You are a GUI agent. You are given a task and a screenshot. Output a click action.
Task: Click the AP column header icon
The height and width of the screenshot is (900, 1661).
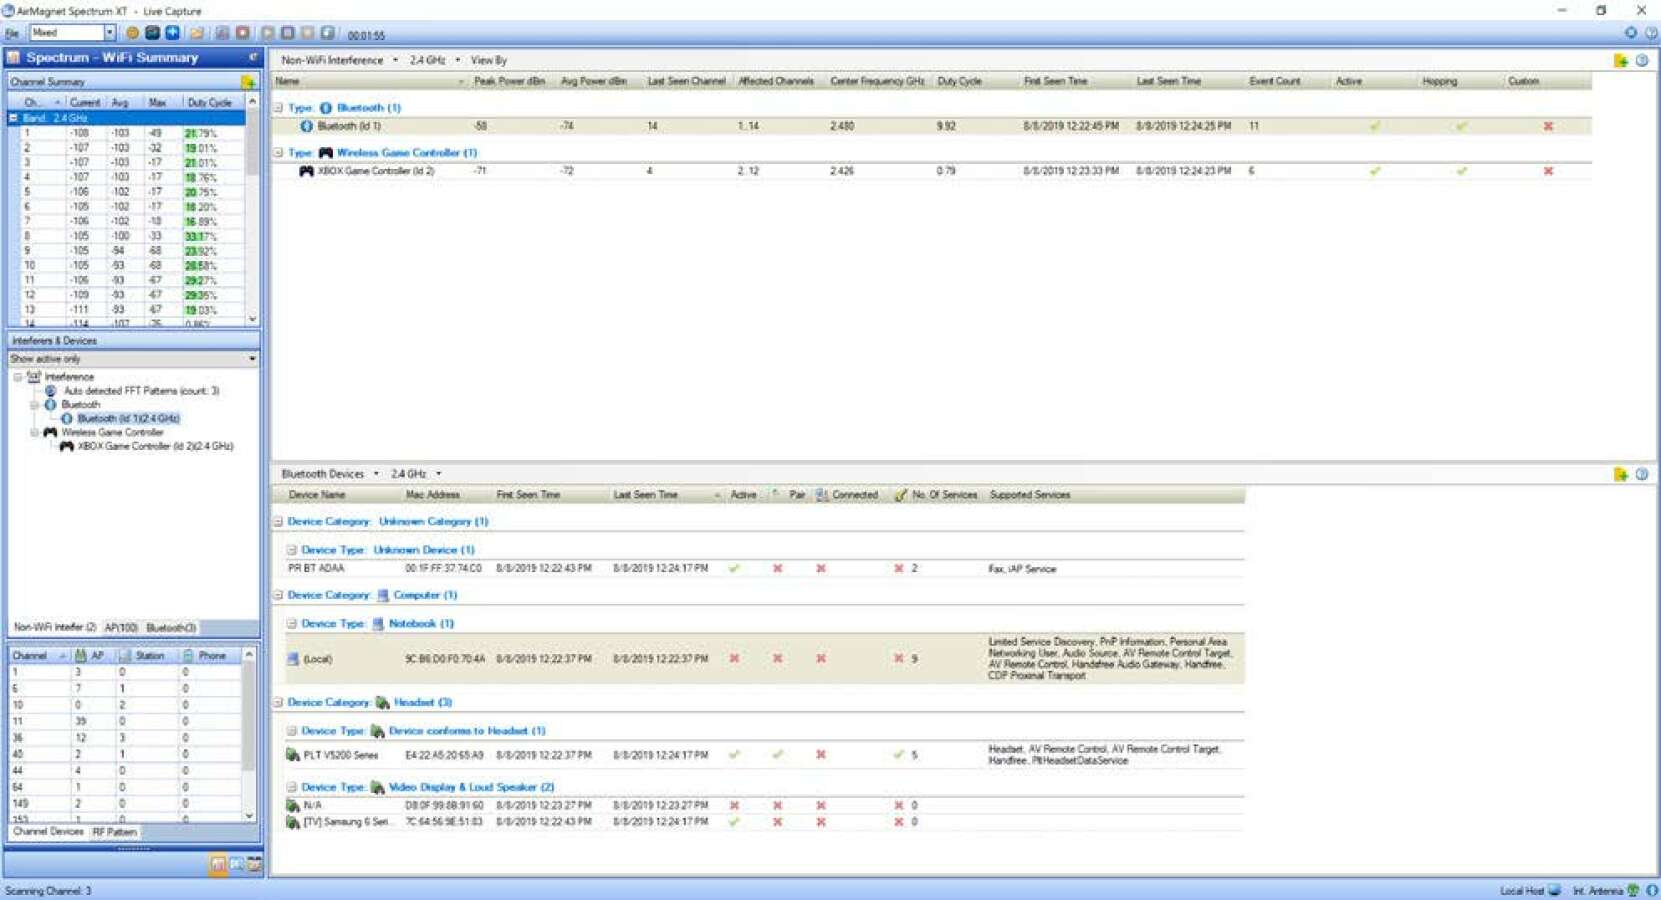pyautogui.click(x=81, y=656)
